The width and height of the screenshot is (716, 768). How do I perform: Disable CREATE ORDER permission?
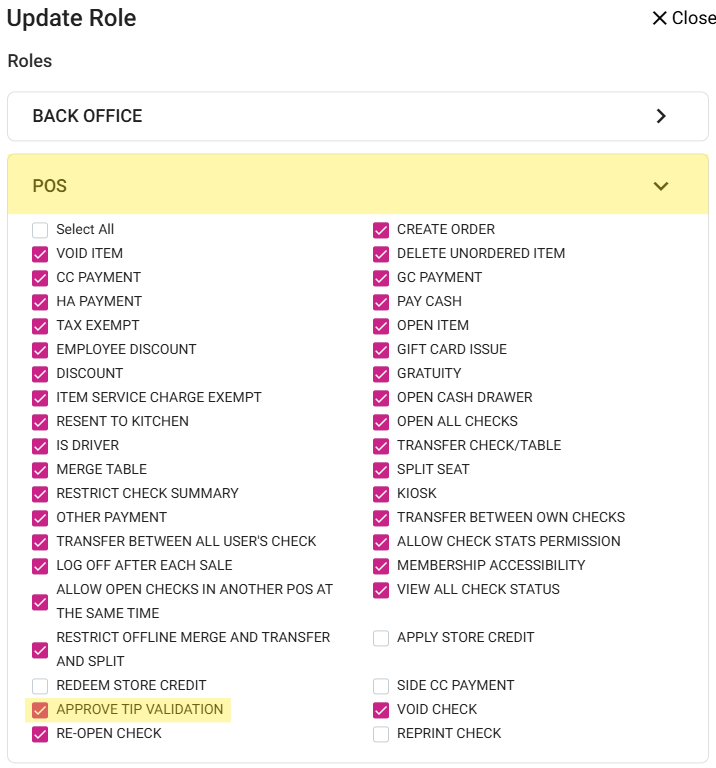pos(381,230)
